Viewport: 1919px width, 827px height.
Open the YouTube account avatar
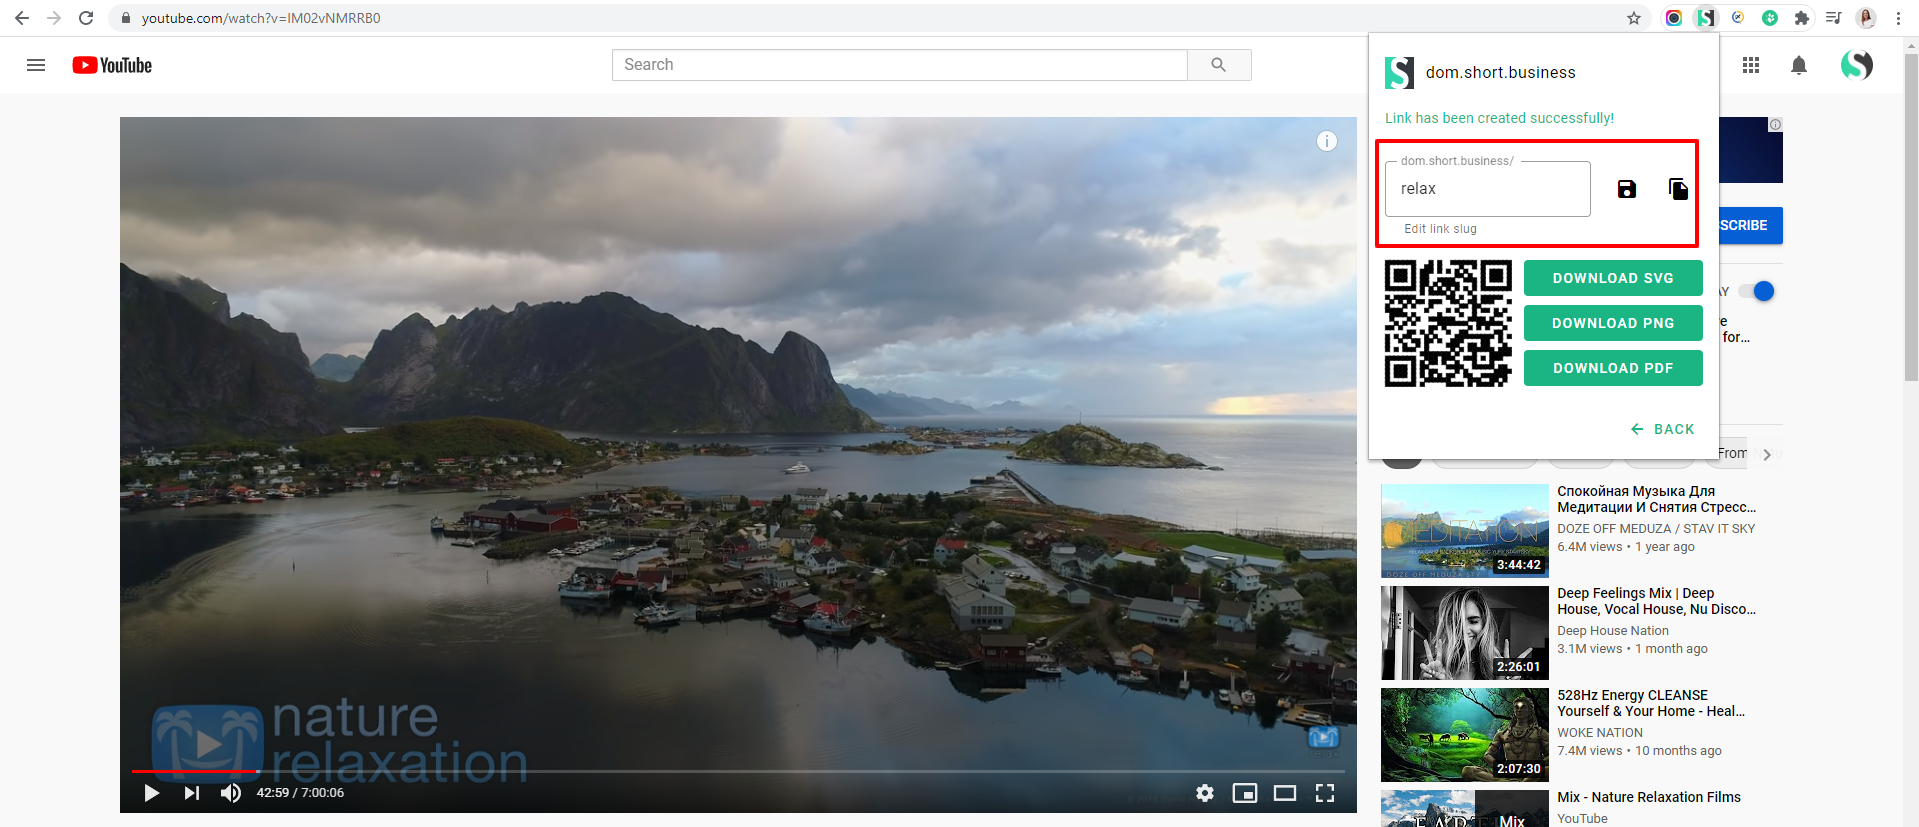(x=1857, y=65)
